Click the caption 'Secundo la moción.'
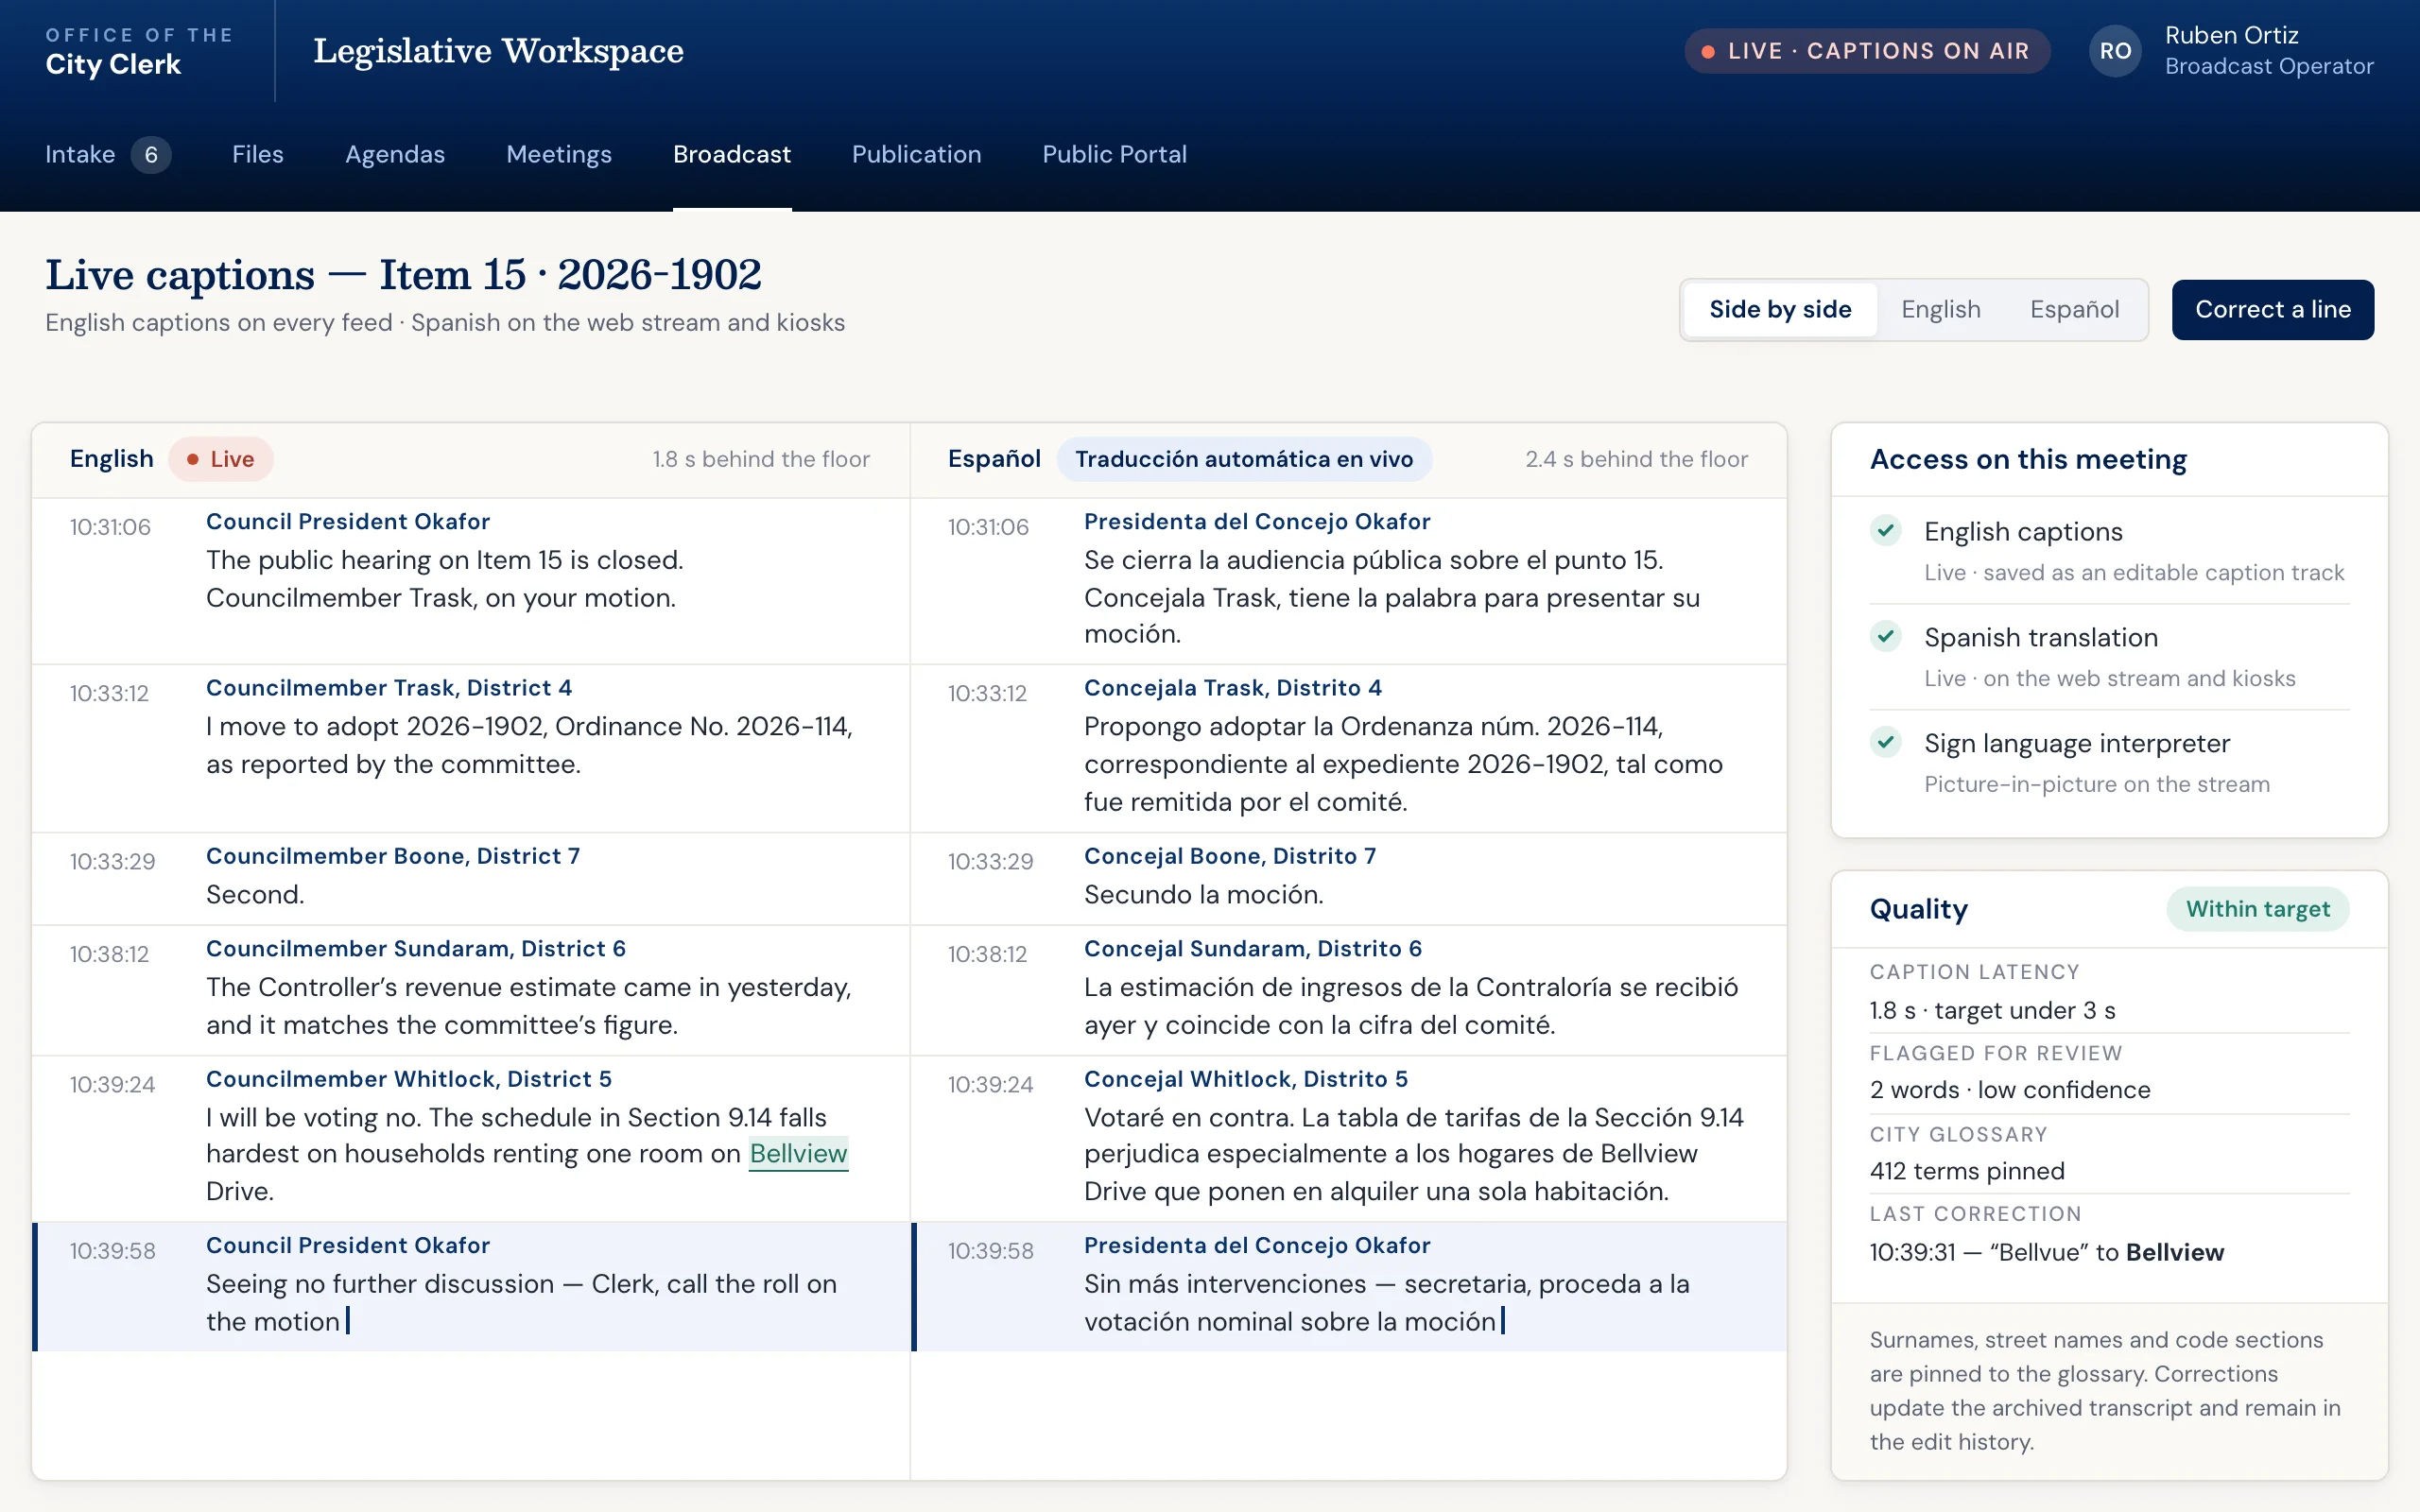2420x1512 pixels. coord(1204,894)
